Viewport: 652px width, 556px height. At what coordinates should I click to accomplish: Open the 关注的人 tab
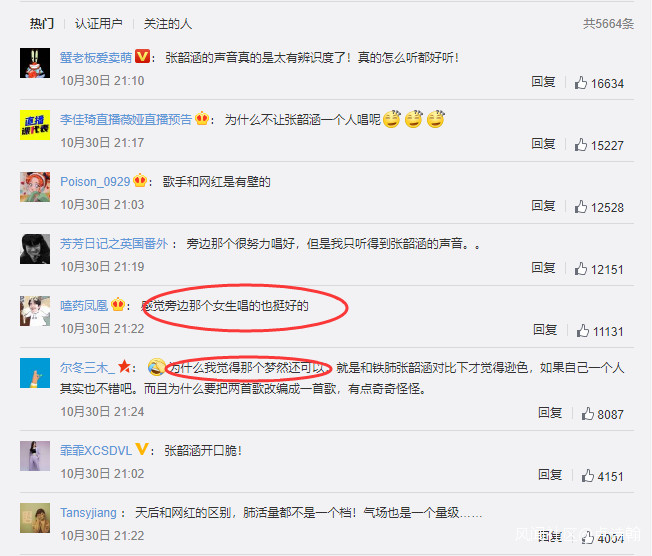click(168, 24)
